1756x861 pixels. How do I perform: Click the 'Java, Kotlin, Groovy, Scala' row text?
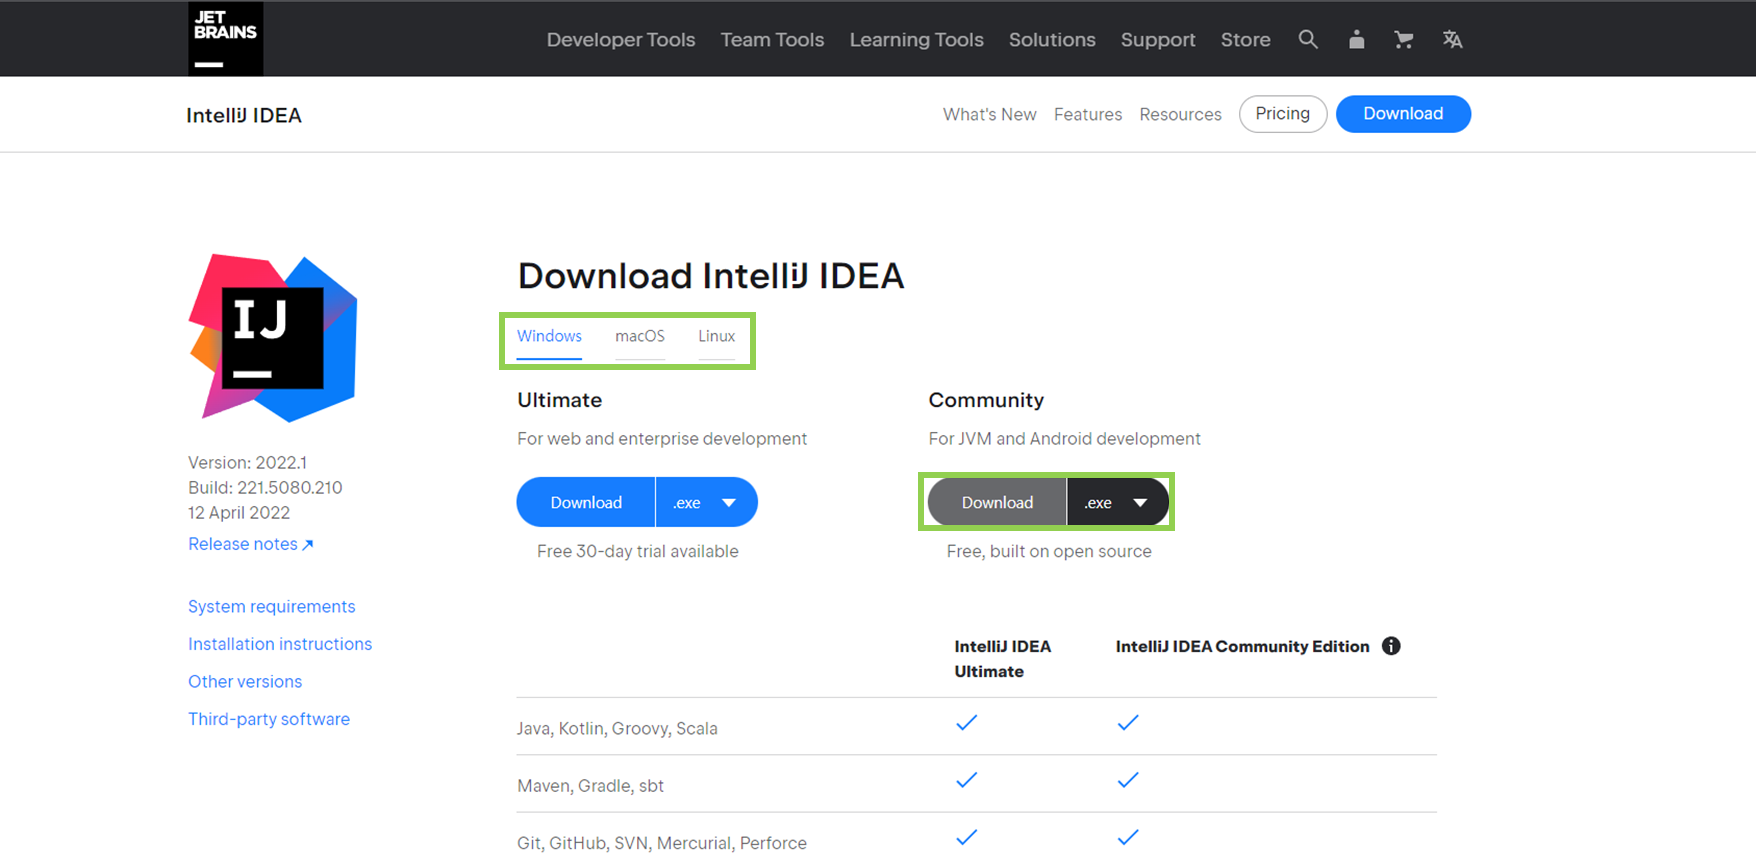[617, 728]
